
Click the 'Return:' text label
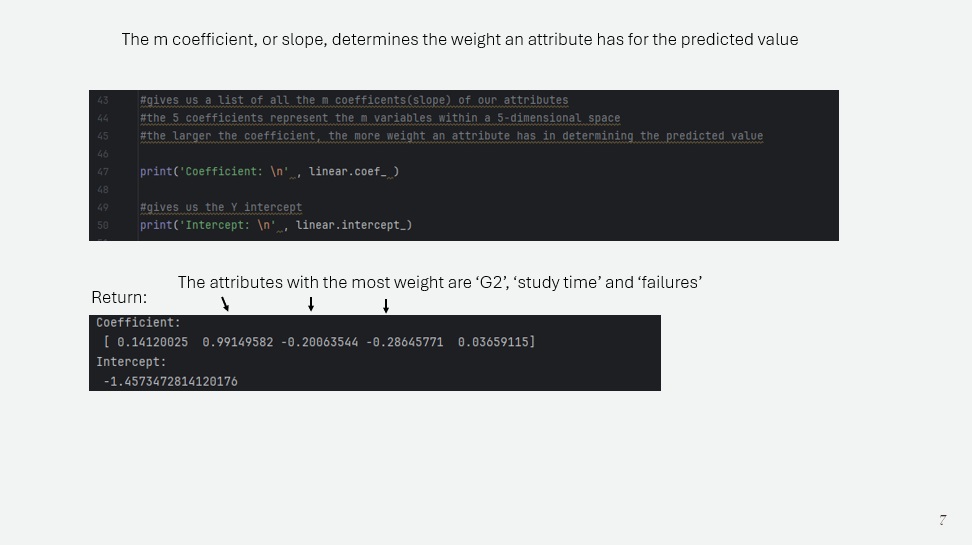119,298
